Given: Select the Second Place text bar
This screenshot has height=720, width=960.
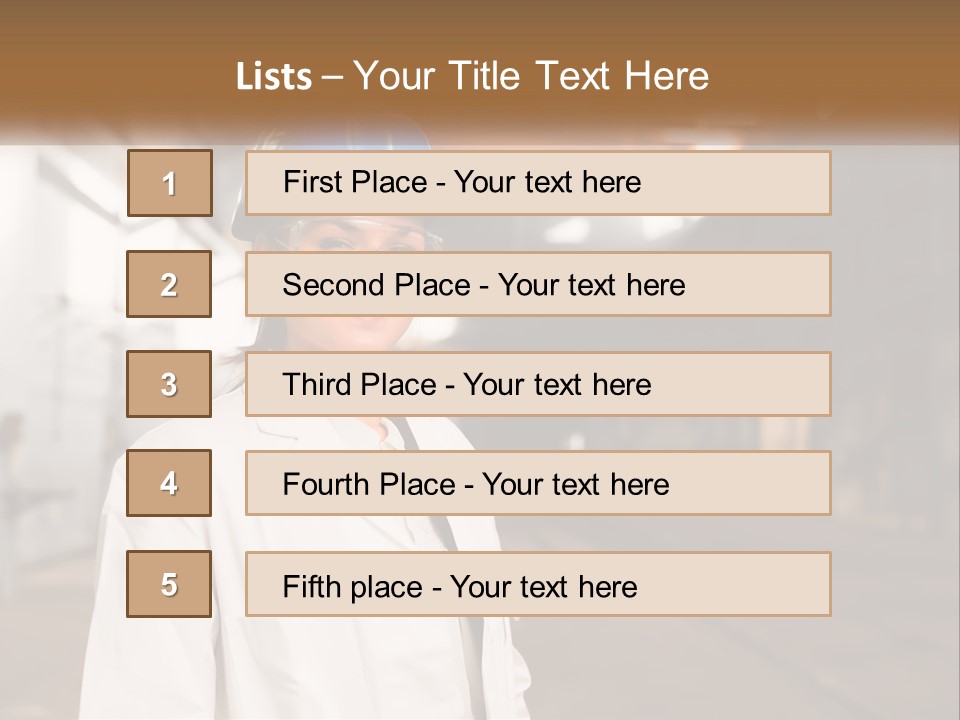Looking at the screenshot, I should (x=538, y=284).
